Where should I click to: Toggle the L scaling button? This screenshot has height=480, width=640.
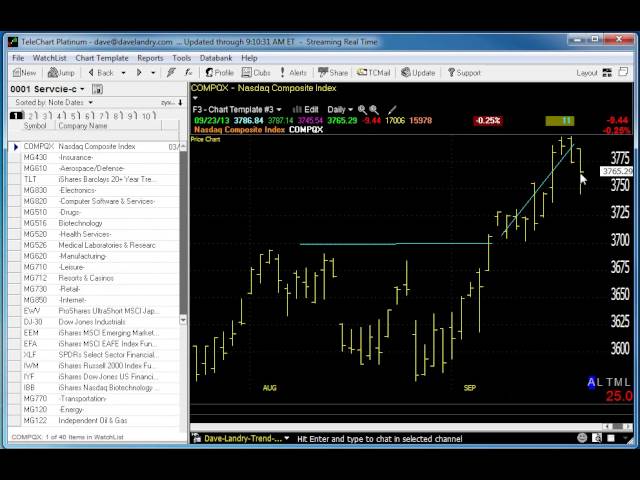pos(599,382)
